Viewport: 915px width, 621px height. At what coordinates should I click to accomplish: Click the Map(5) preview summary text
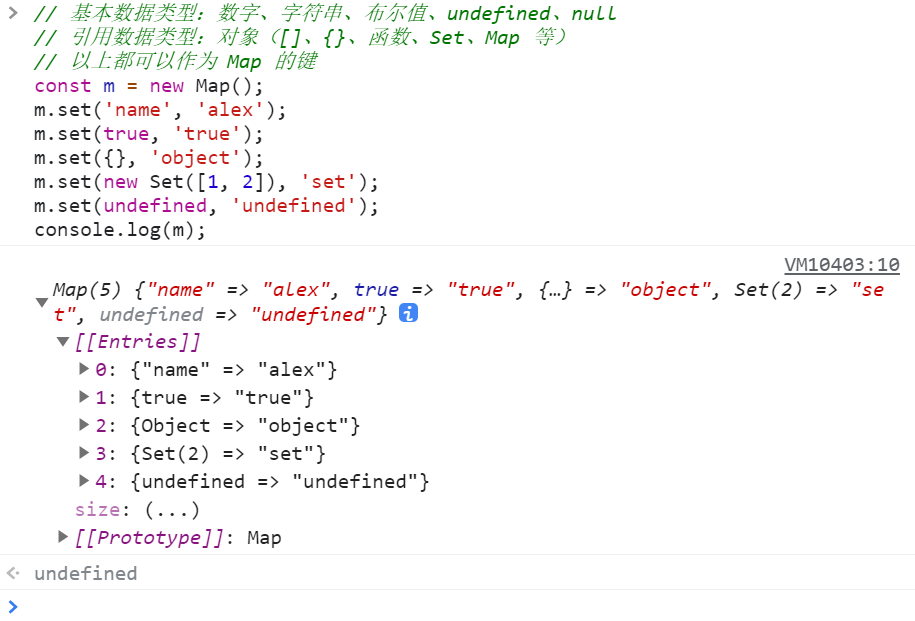pyautogui.click(x=468, y=302)
